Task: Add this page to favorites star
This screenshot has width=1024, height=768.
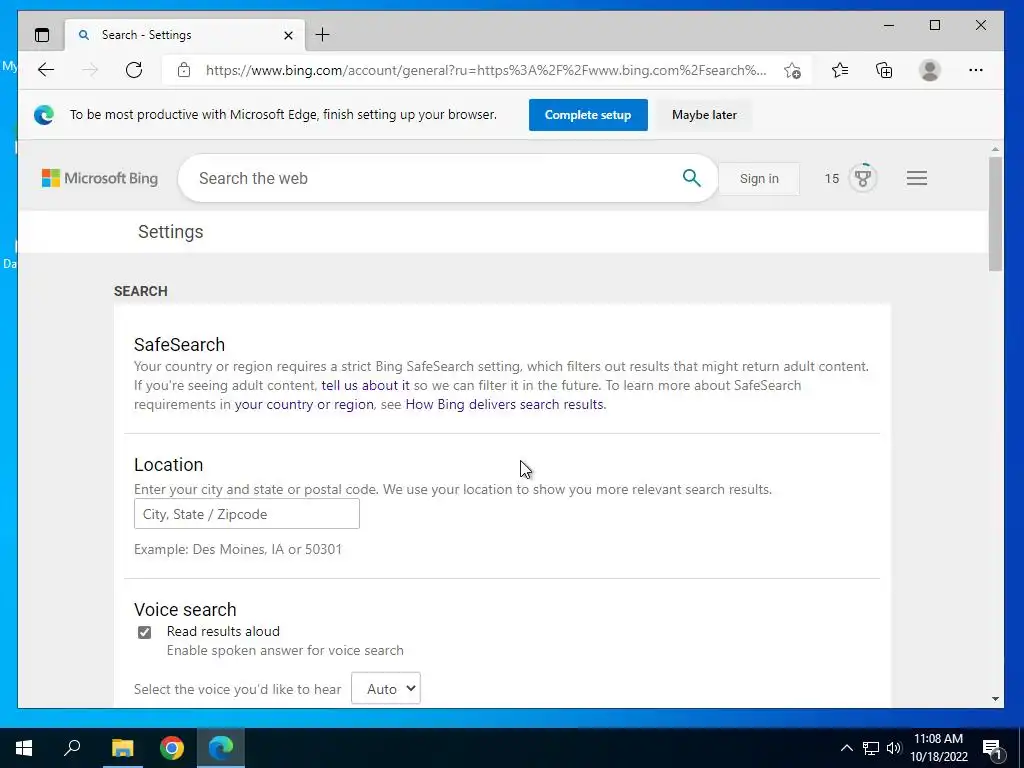Action: [792, 70]
